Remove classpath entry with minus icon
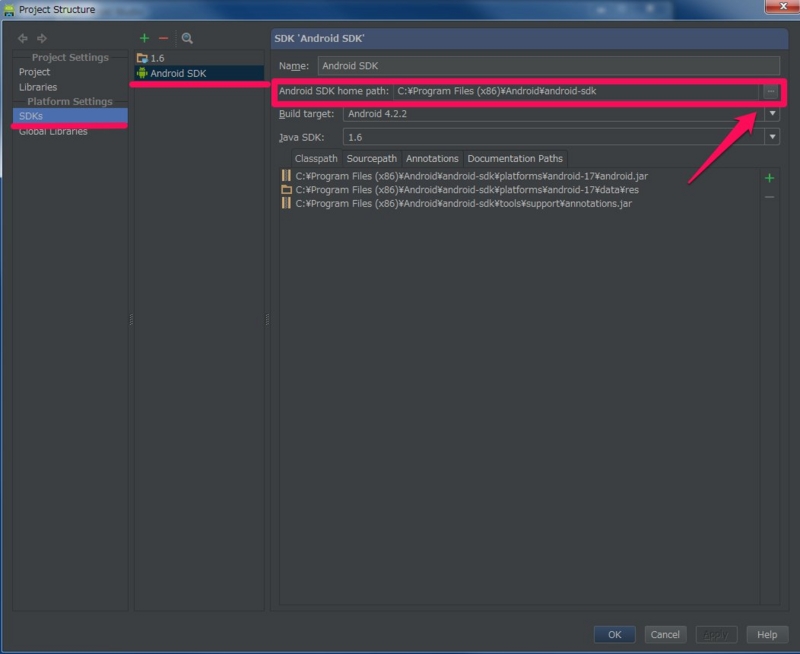 pyautogui.click(x=769, y=197)
